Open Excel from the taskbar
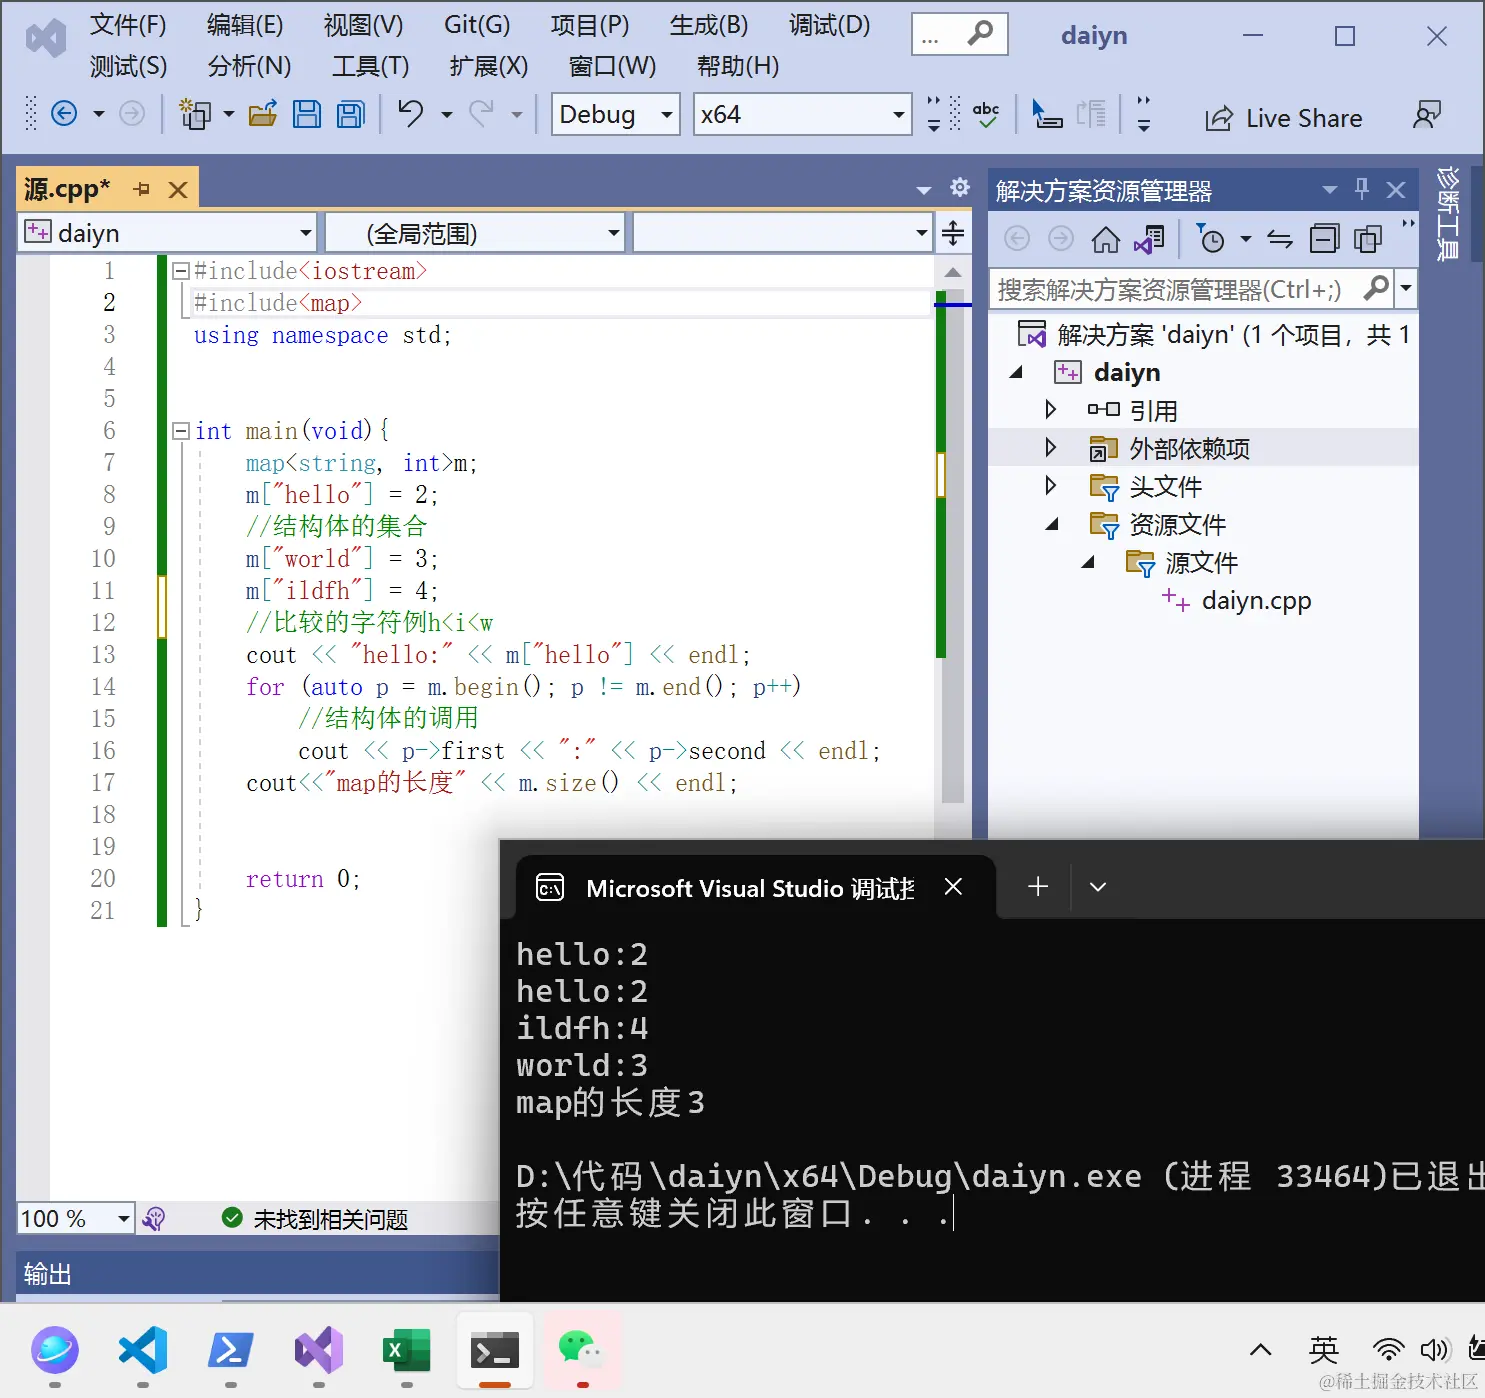Image resolution: width=1485 pixels, height=1398 pixels. tap(406, 1351)
